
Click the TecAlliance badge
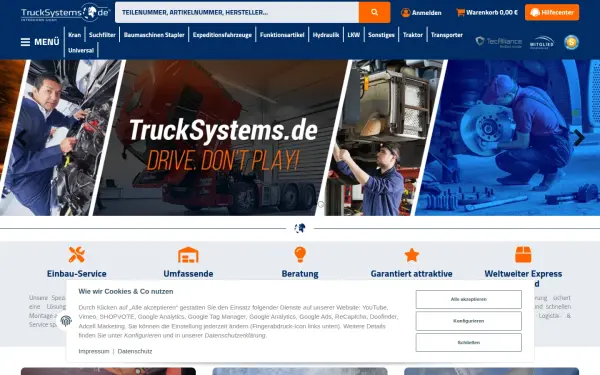499,42
